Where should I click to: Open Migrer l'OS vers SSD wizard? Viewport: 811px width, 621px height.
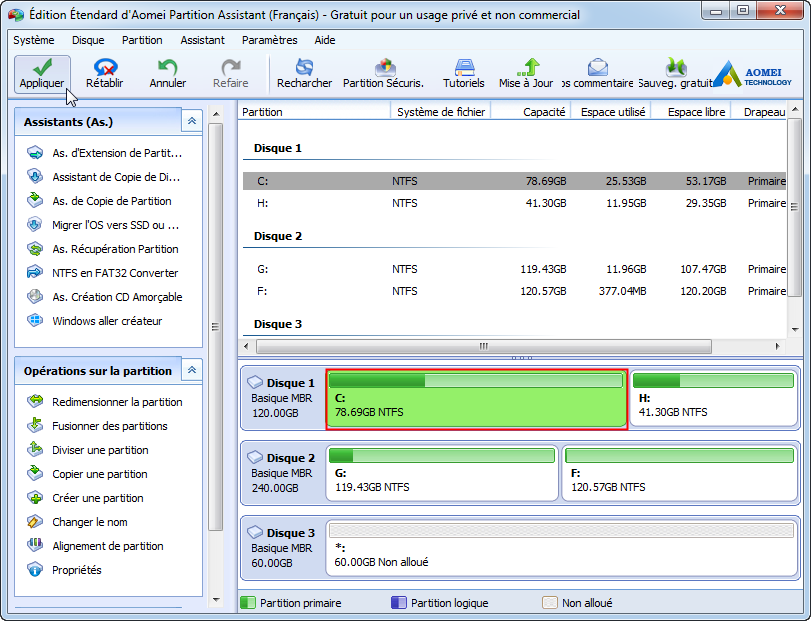103,225
